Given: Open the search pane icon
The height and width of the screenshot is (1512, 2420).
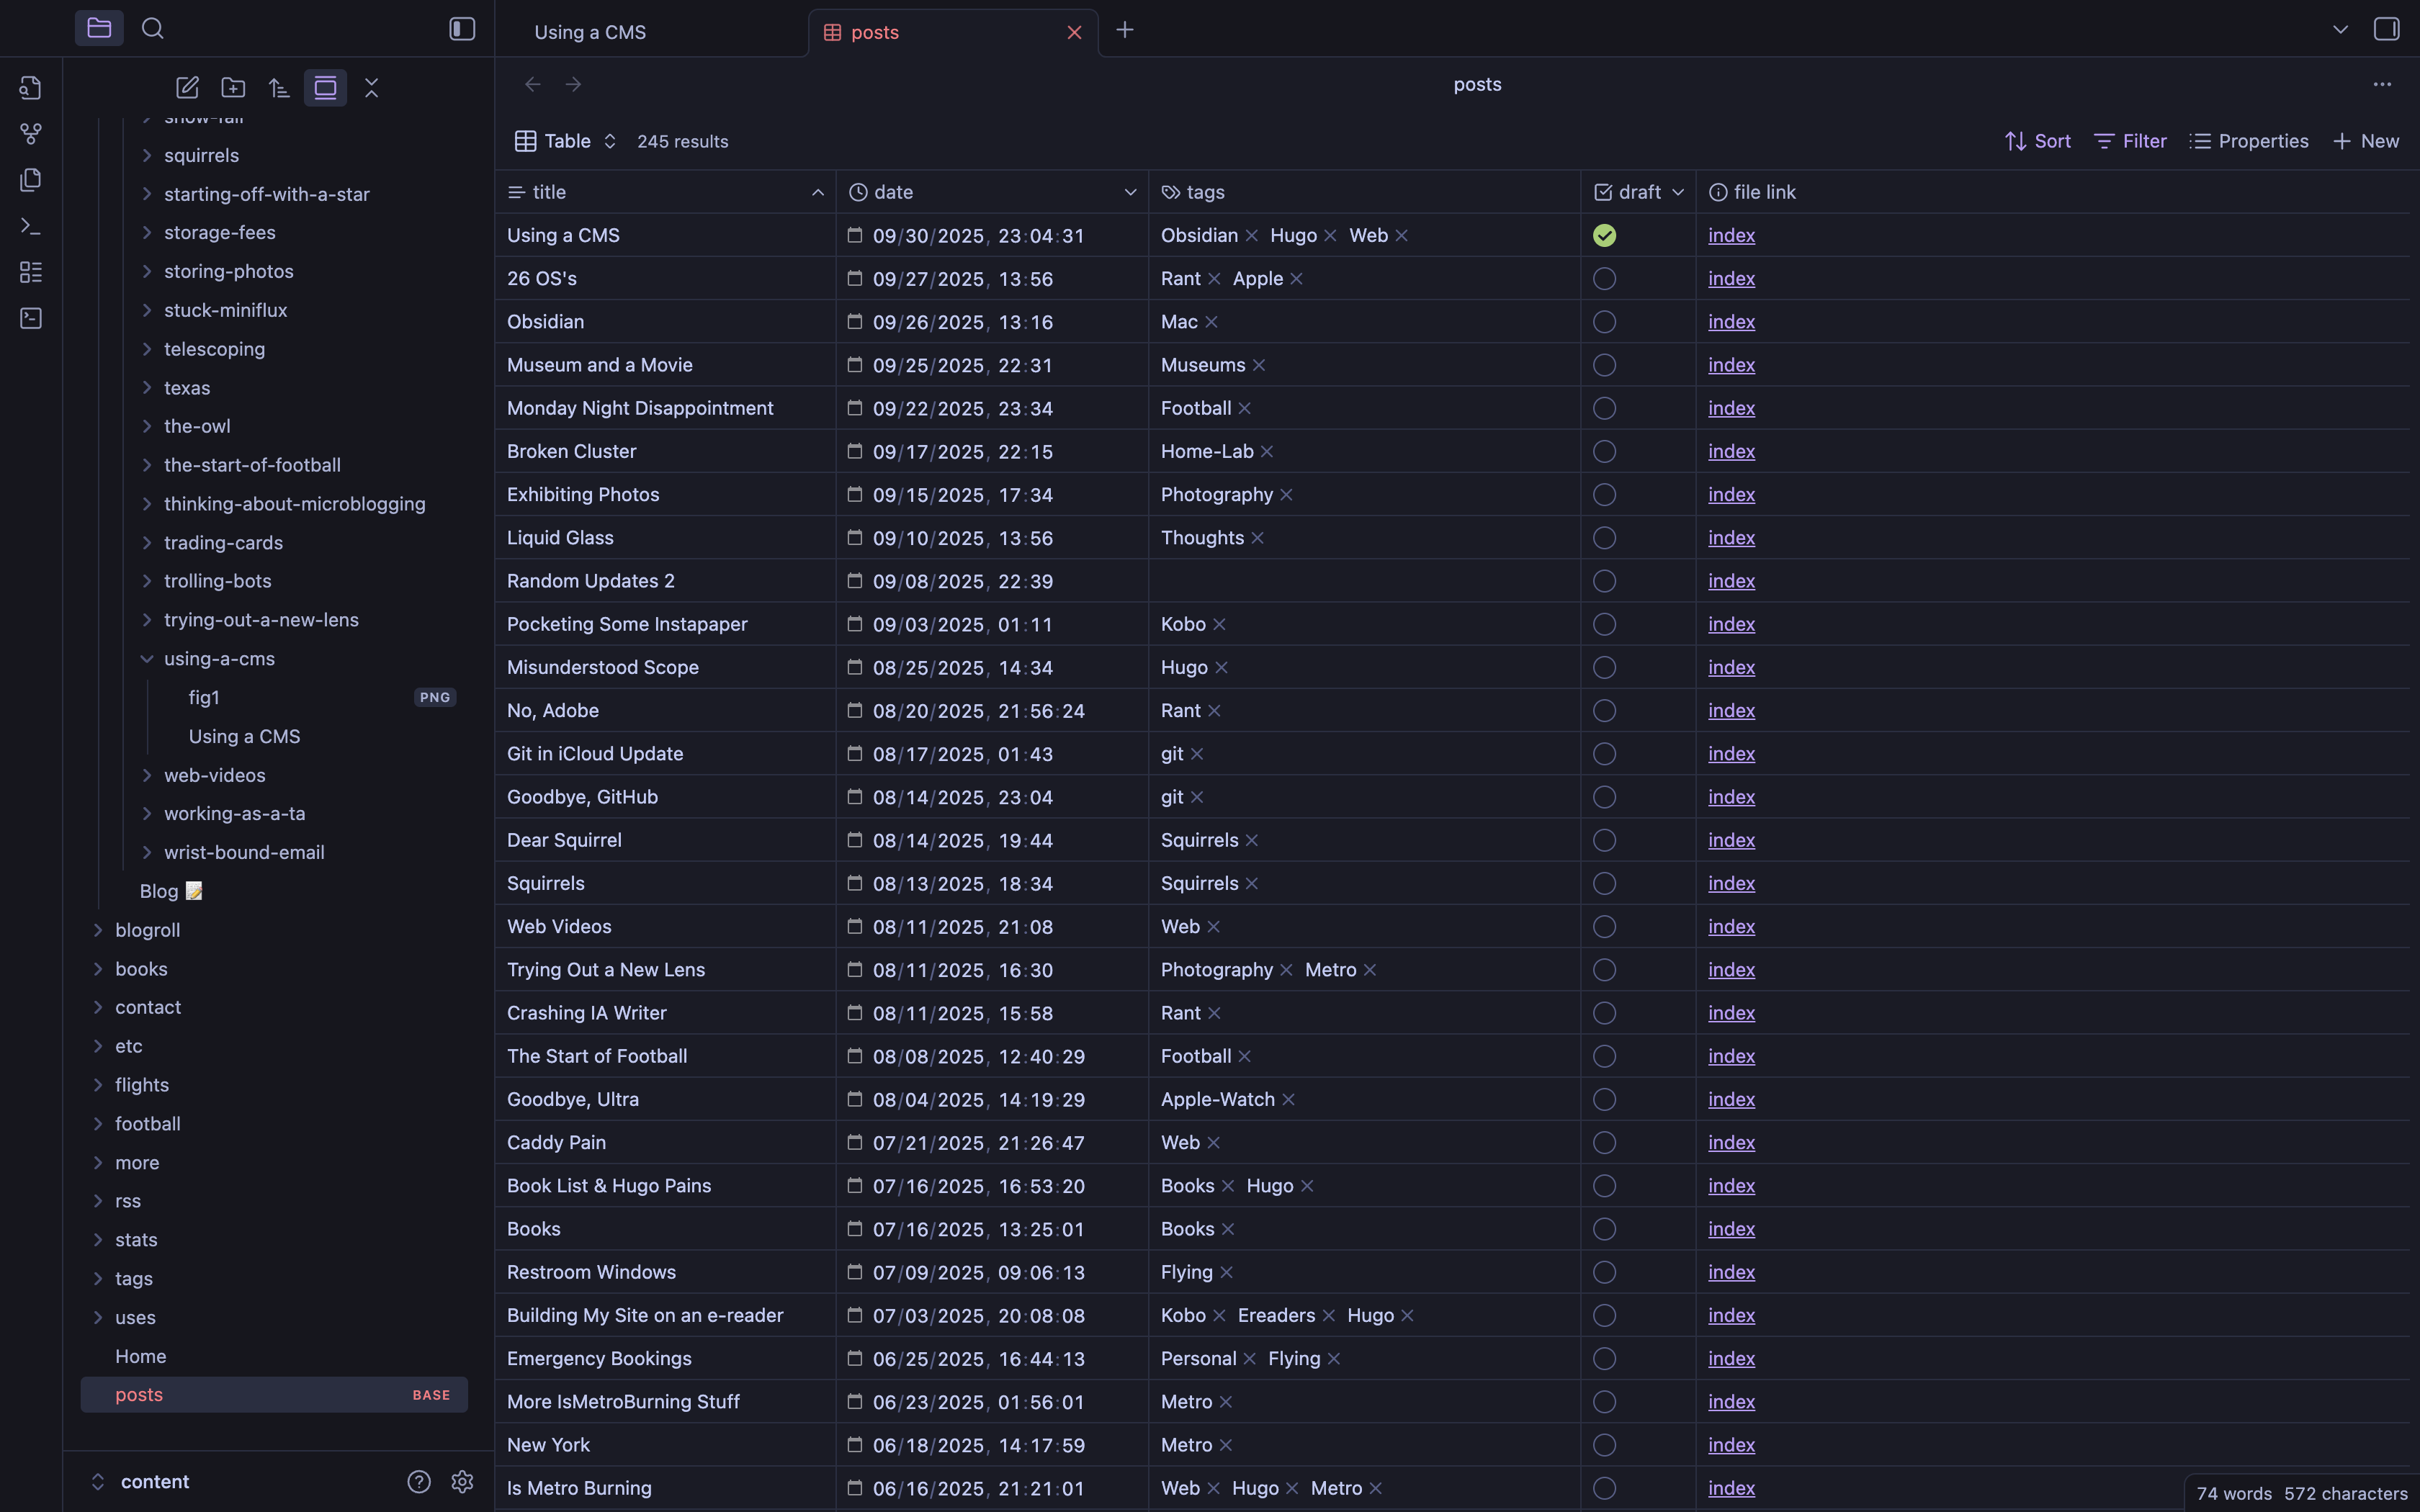Looking at the screenshot, I should pyautogui.click(x=153, y=29).
